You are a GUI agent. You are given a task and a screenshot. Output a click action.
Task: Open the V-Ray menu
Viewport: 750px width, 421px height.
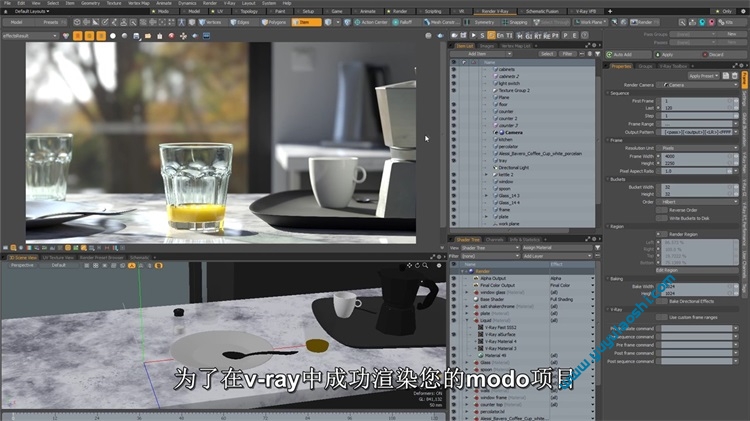[x=230, y=3]
